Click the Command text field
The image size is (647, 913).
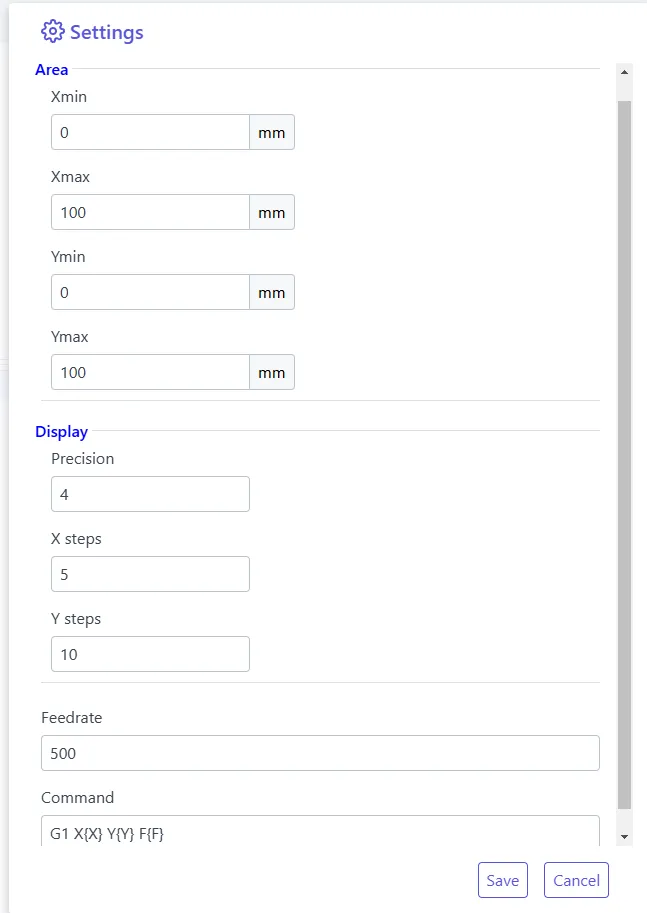point(320,831)
